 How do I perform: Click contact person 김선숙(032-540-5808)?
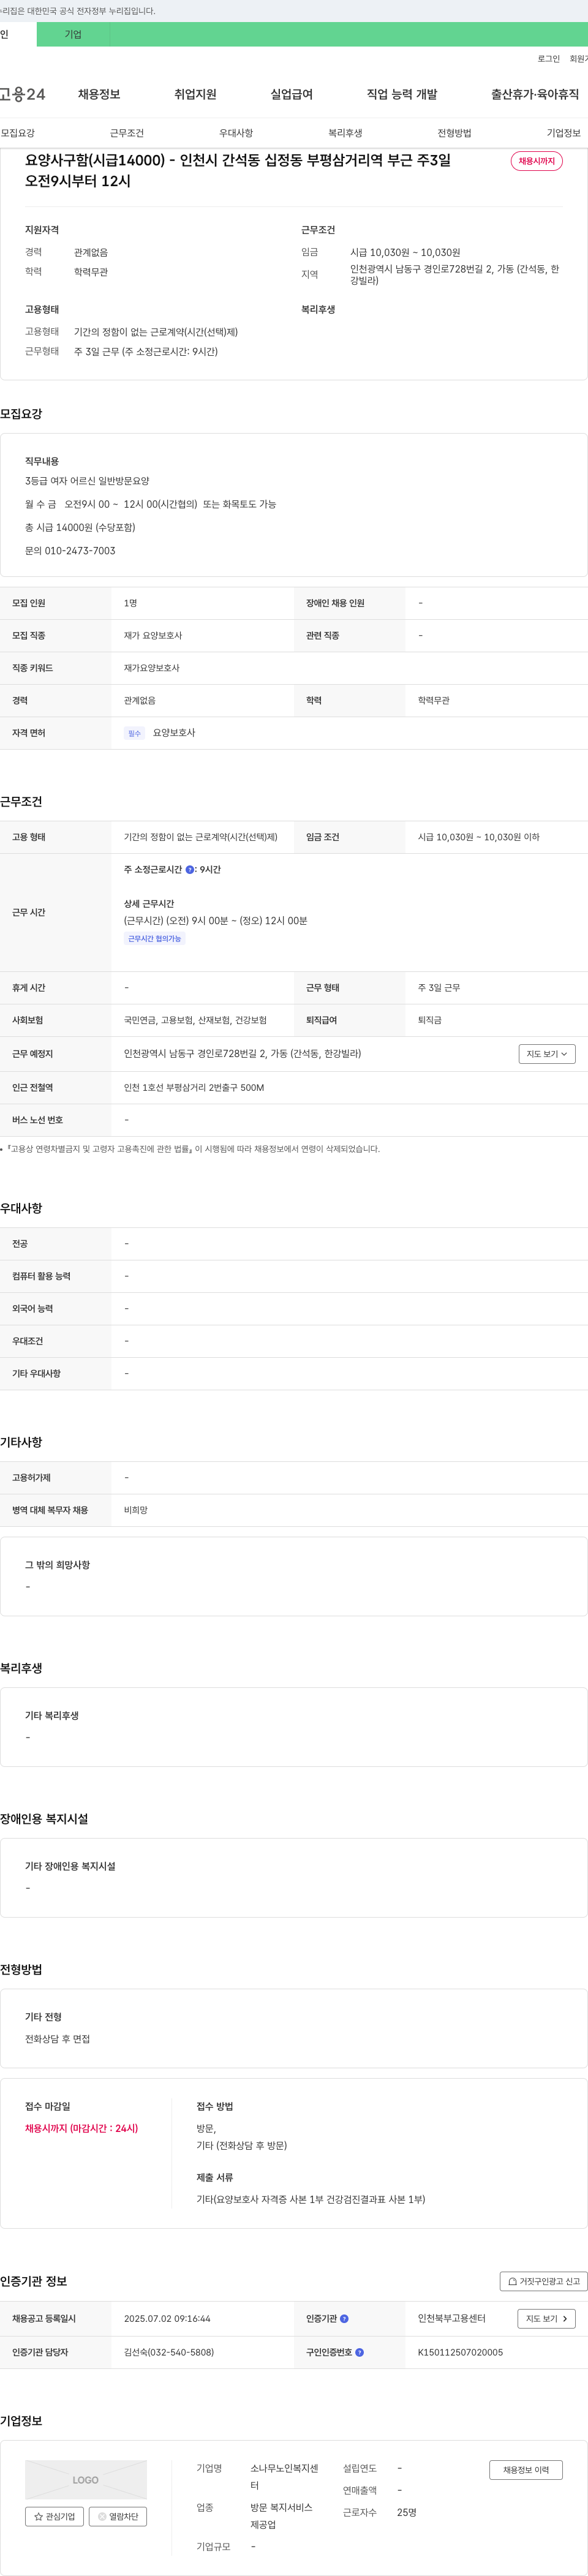click(x=169, y=2352)
